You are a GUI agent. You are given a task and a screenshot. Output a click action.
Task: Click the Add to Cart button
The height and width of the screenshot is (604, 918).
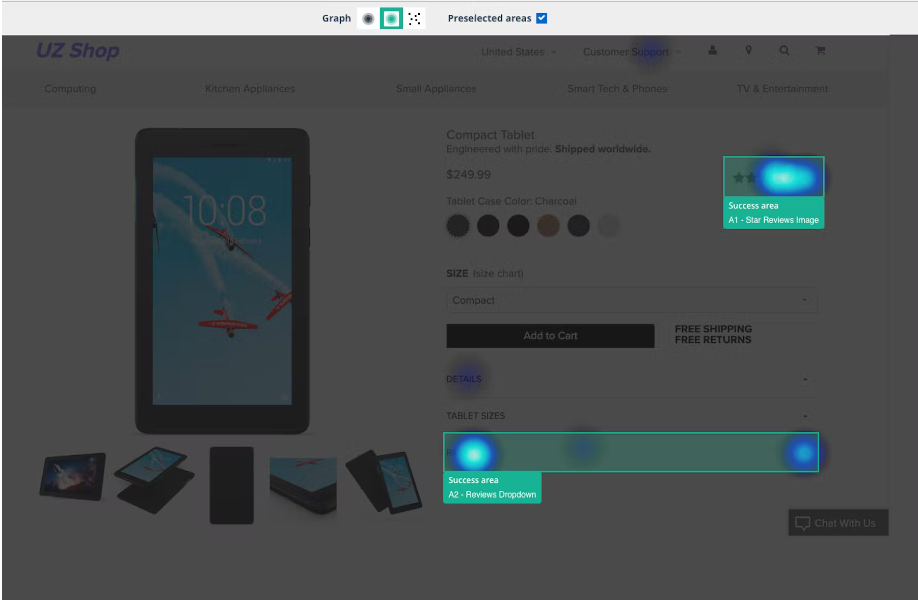click(x=550, y=336)
